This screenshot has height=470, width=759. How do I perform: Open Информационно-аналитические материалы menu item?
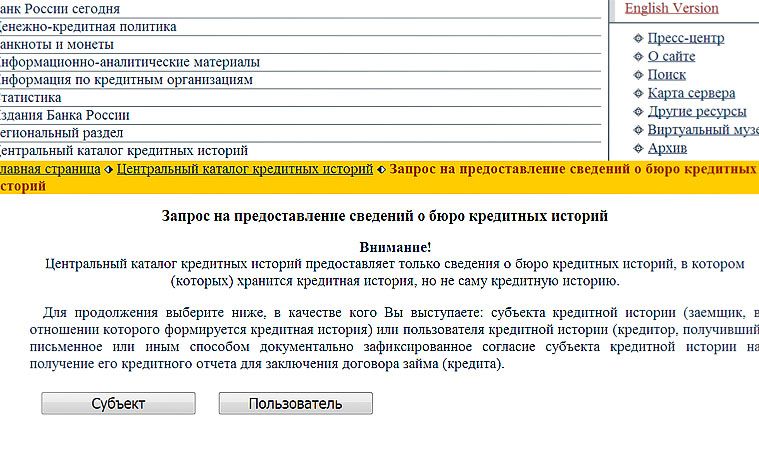tap(129, 62)
